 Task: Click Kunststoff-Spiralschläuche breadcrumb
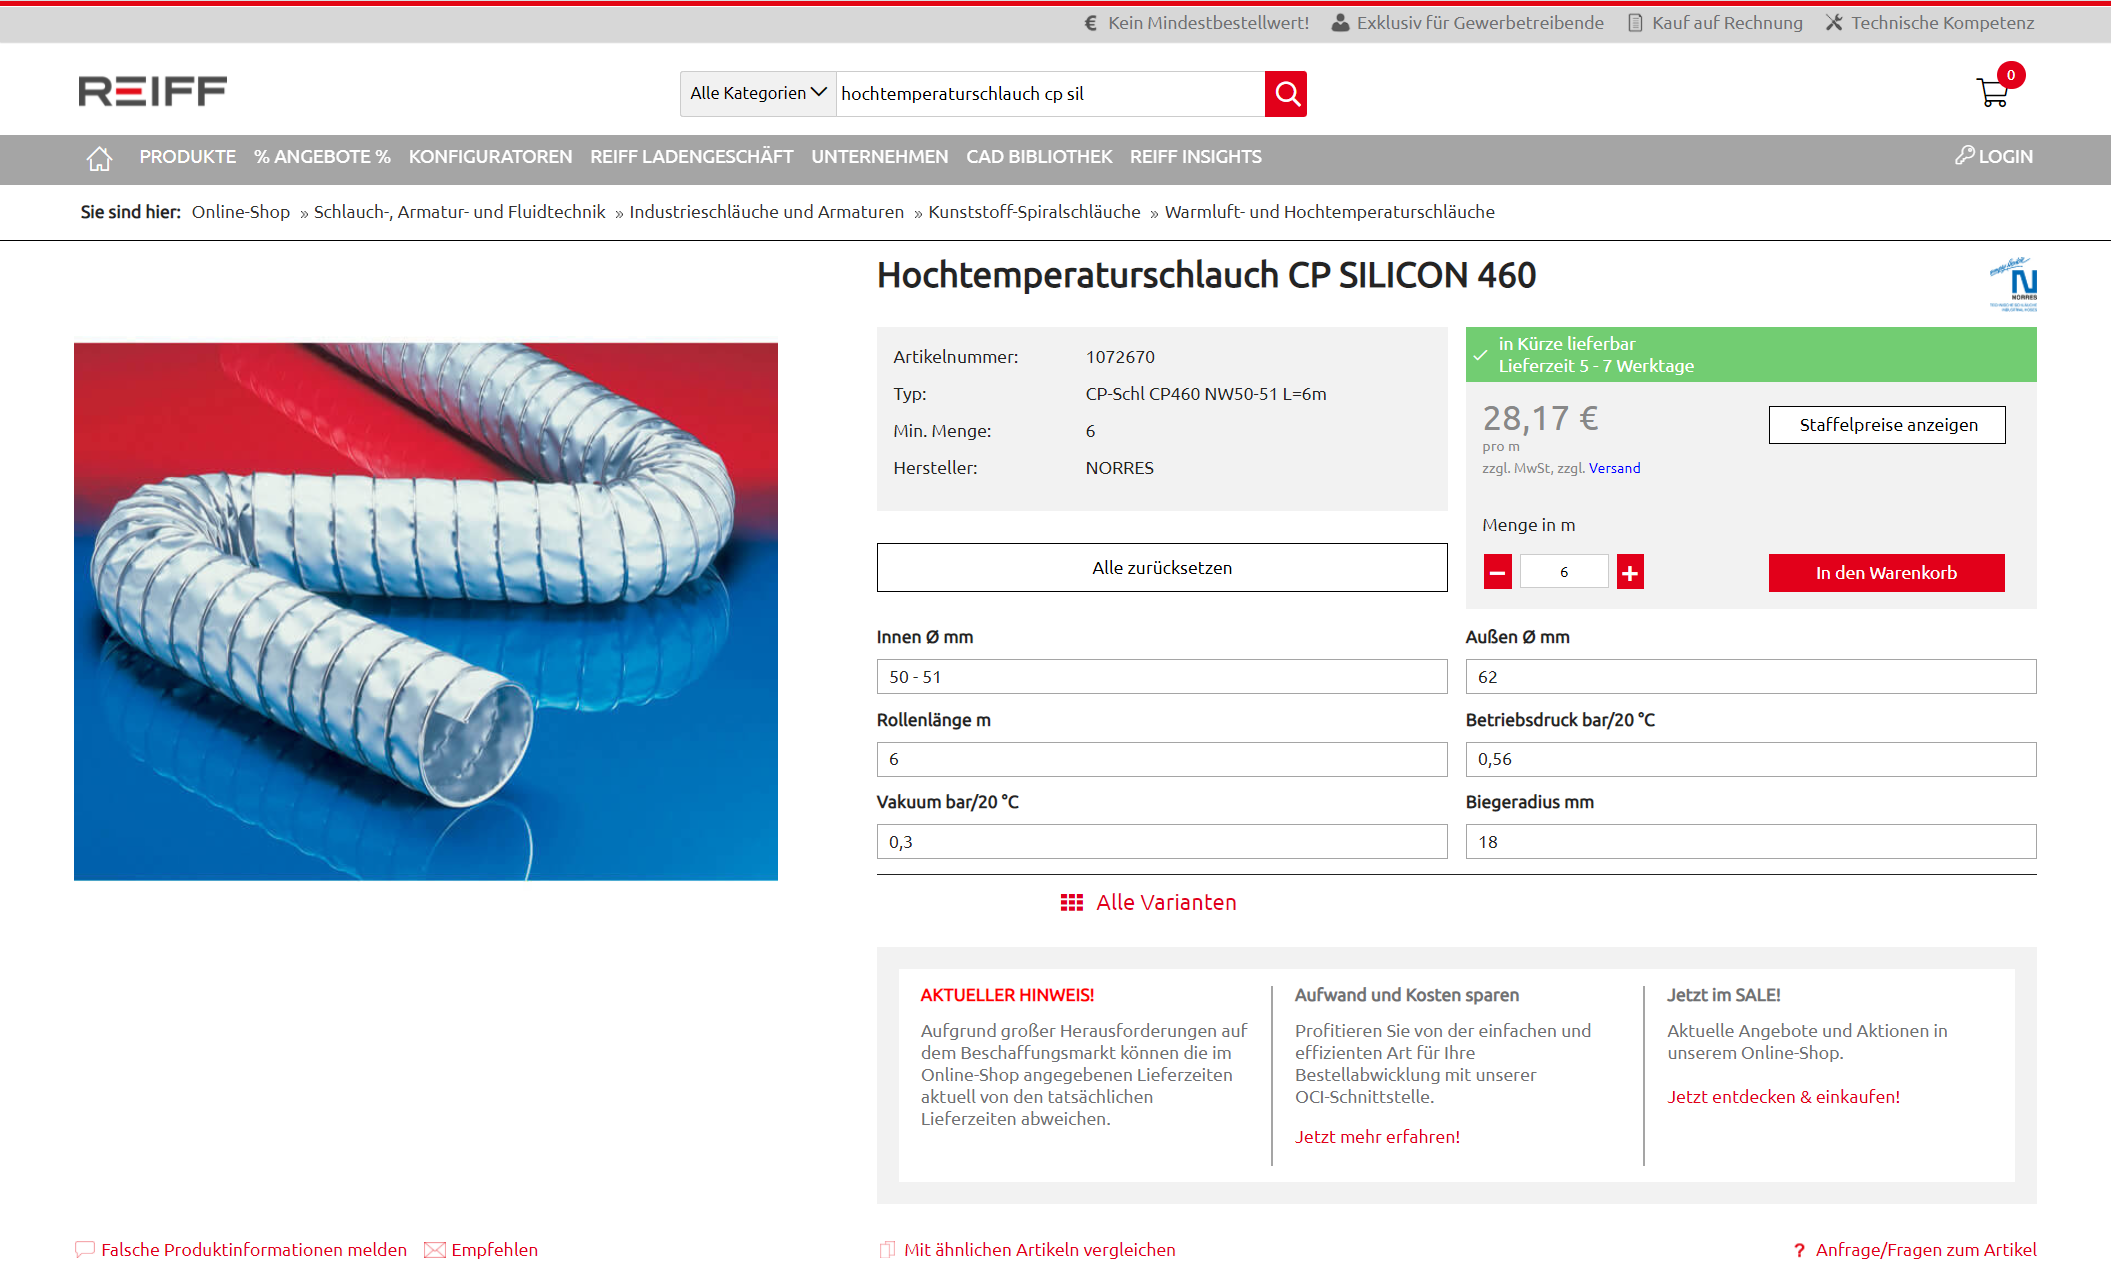tap(1034, 212)
